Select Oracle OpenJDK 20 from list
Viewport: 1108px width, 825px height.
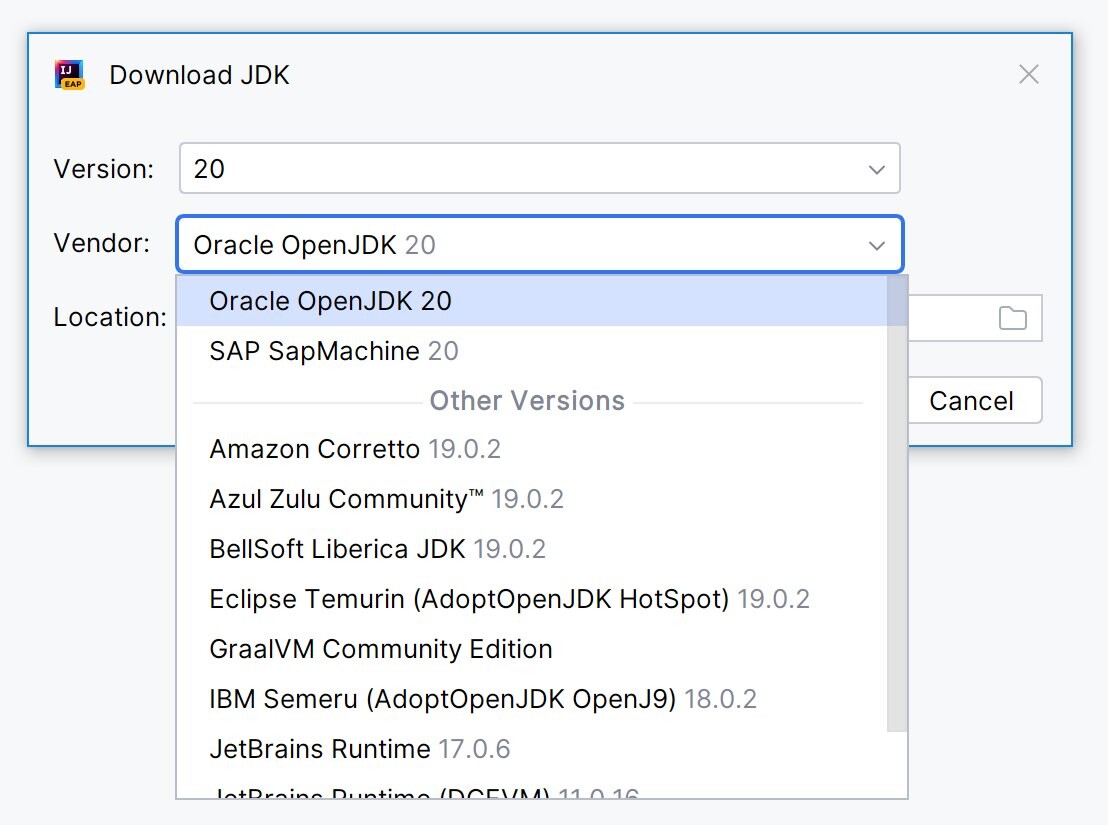(x=532, y=301)
